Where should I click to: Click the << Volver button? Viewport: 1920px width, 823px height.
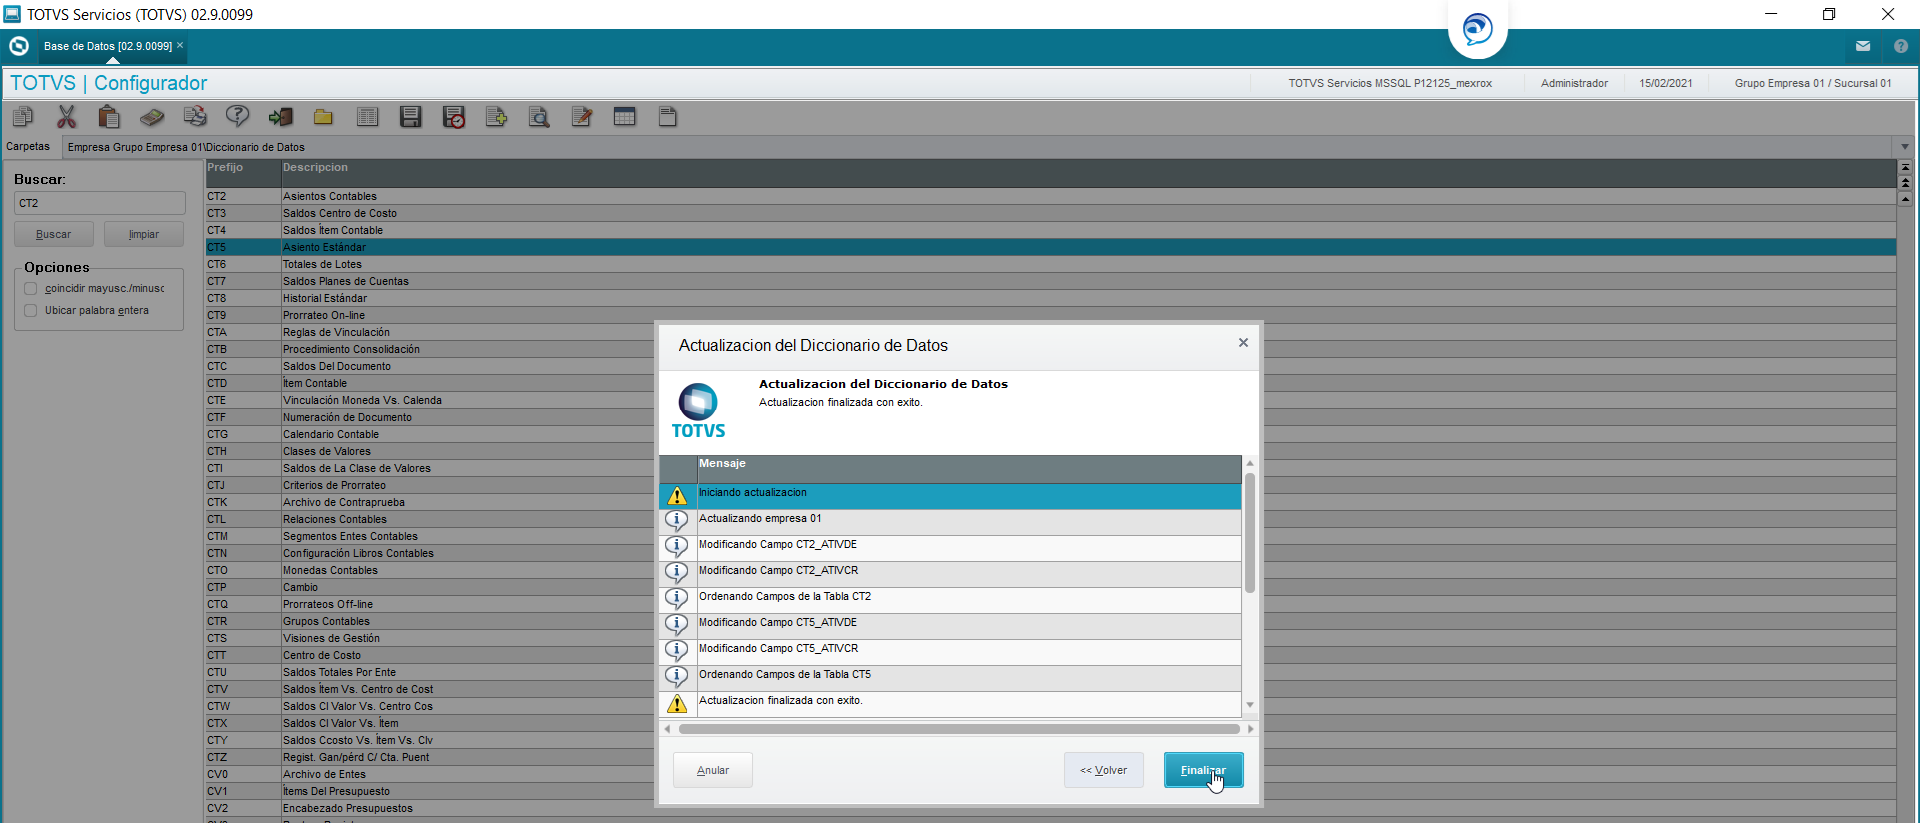[1103, 770]
